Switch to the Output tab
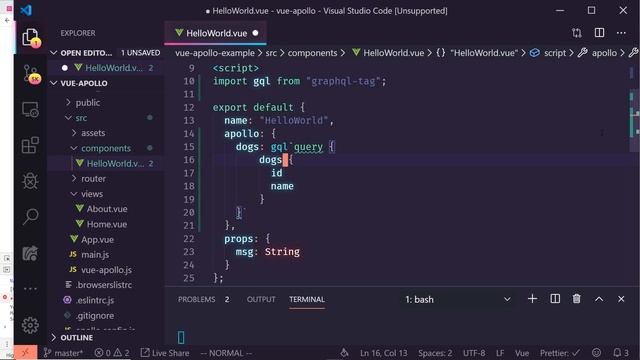This screenshot has height=360, width=640. (261, 299)
